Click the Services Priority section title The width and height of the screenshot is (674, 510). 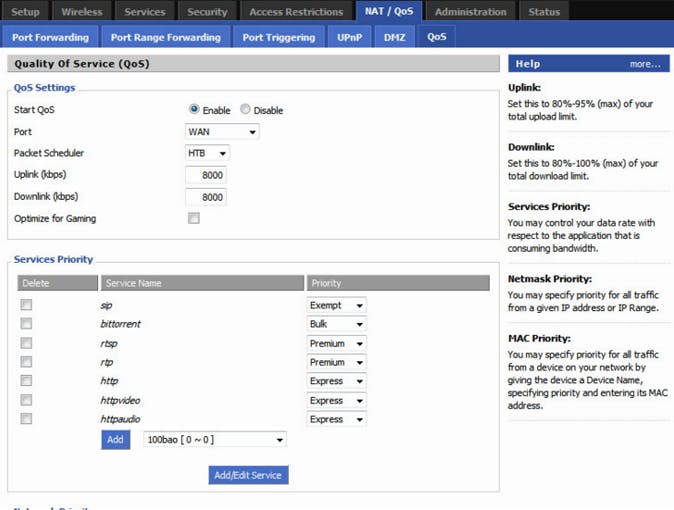tap(53, 259)
